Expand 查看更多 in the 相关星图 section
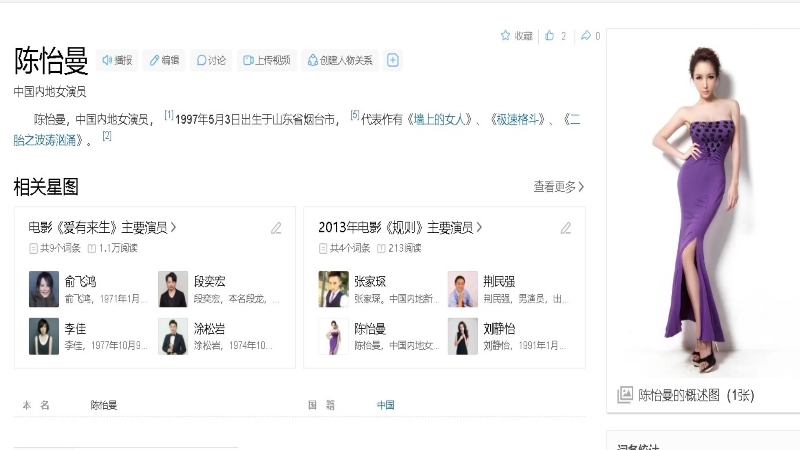Viewport: 800px width, 450px height. coord(559,187)
